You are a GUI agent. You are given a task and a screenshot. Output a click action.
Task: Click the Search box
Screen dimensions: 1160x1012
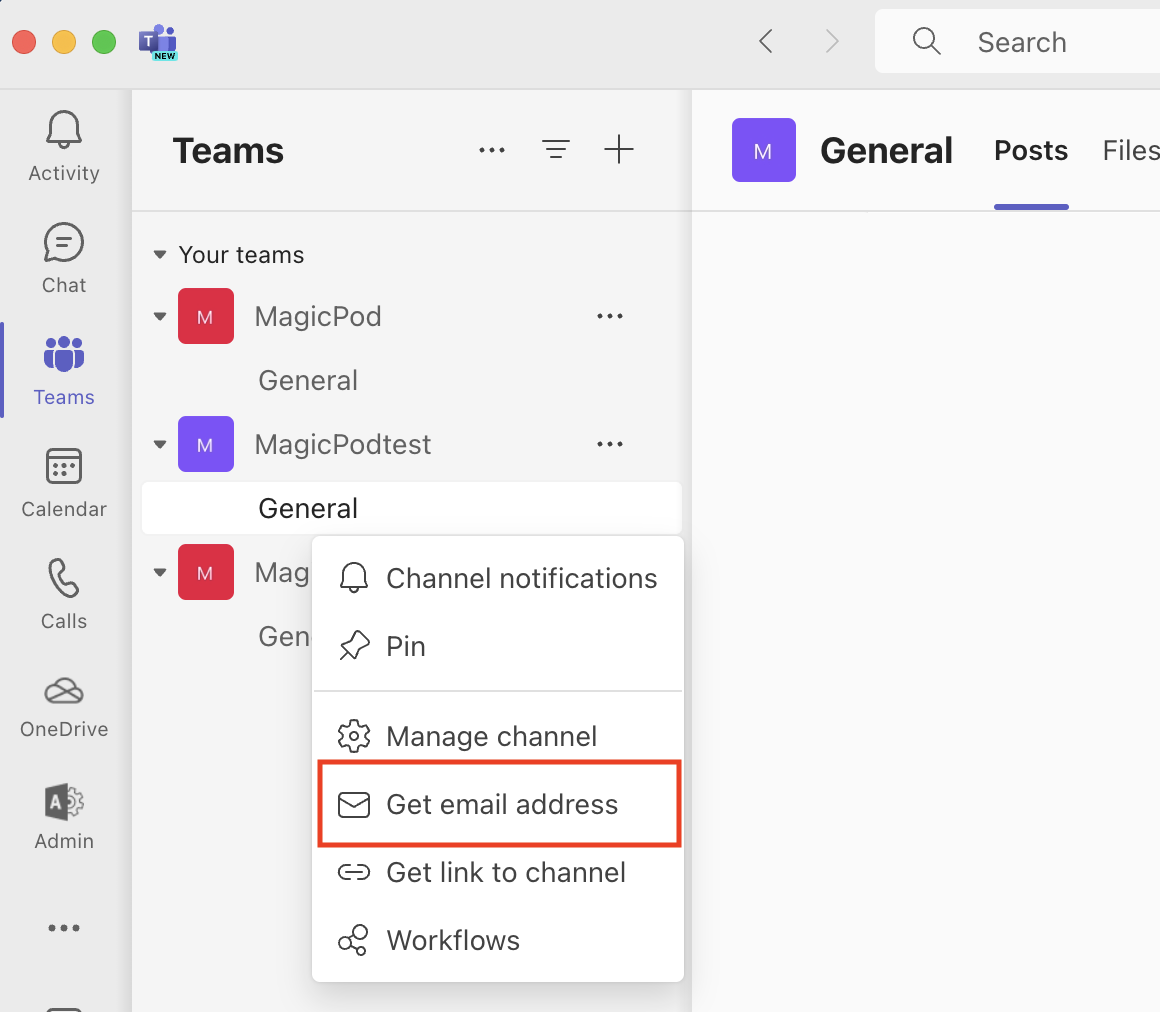[x=1017, y=41]
